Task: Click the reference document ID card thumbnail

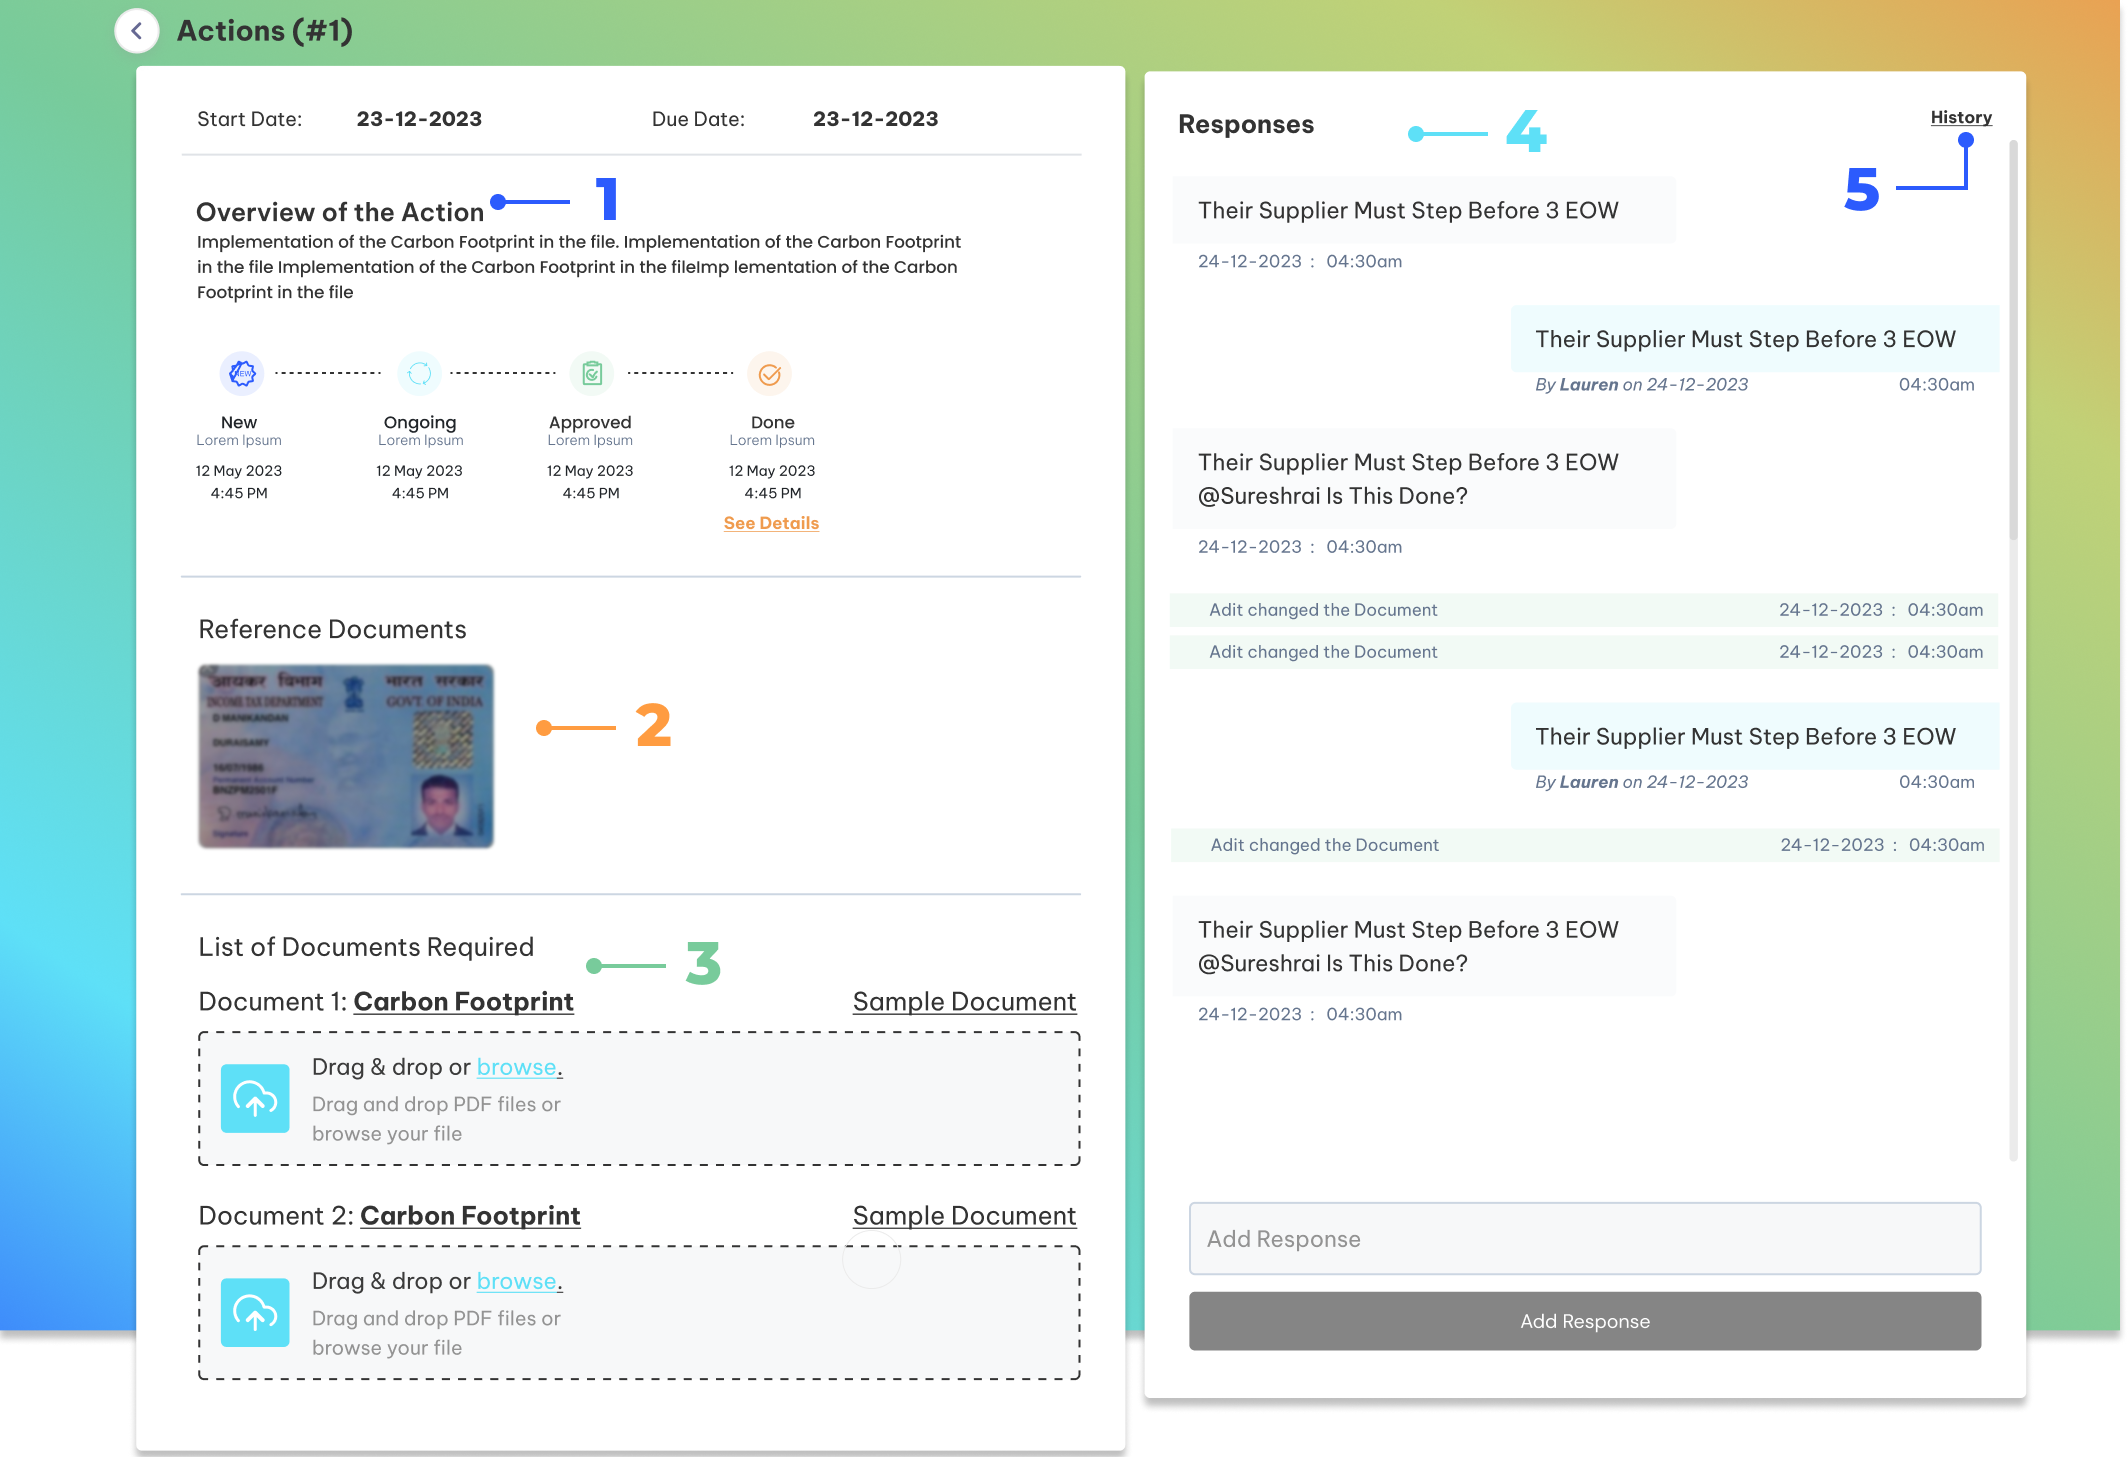Action: (x=346, y=756)
